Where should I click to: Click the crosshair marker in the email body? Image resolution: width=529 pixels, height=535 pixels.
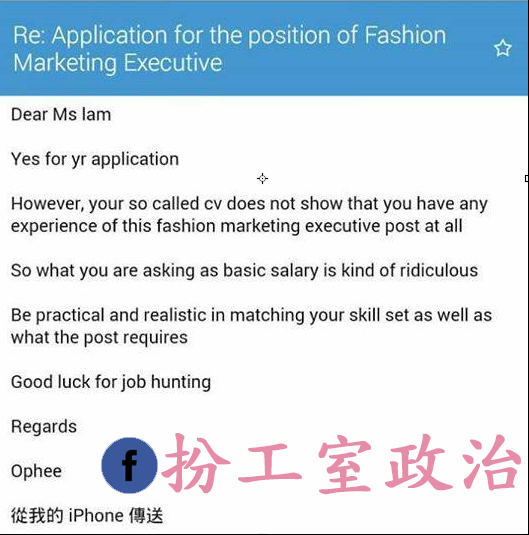click(x=262, y=178)
